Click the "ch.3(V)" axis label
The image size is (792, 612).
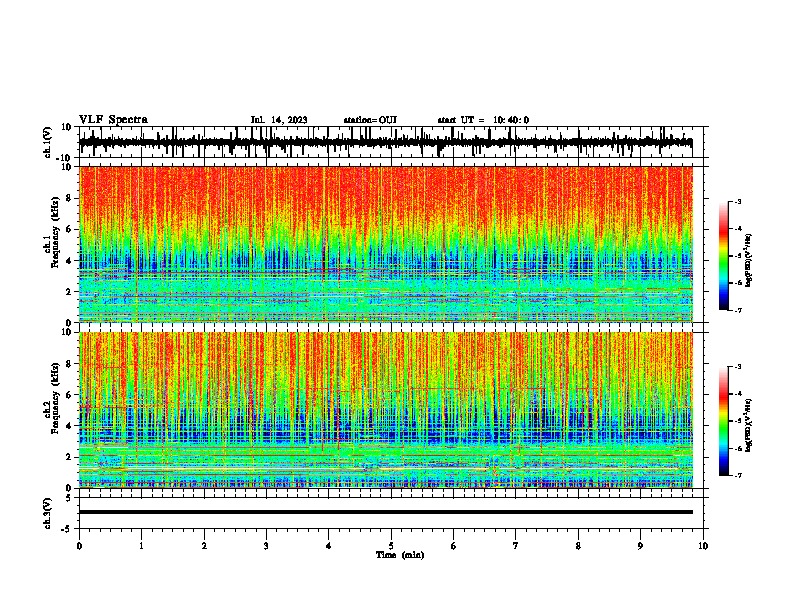coord(48,513)
